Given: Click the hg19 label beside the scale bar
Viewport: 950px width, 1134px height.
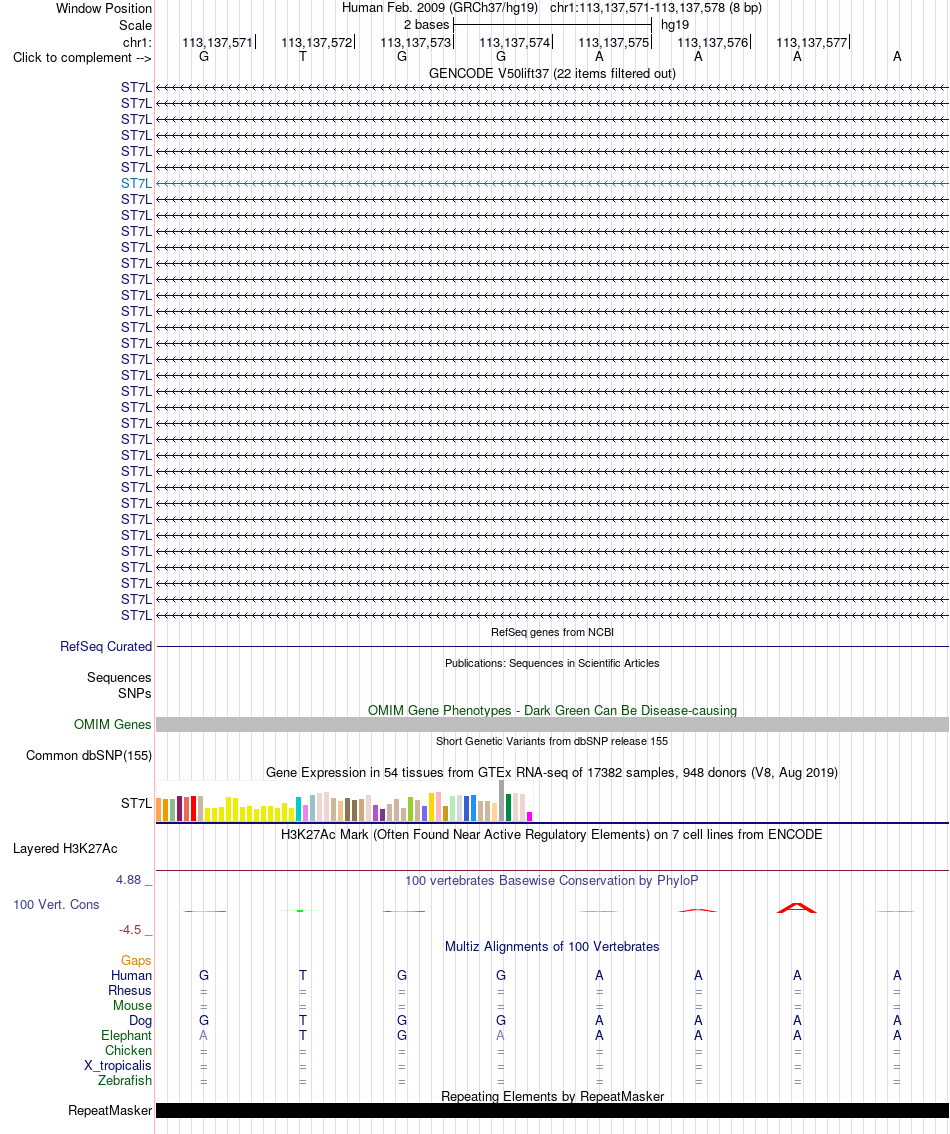Looking at the screenshot, I should tap(675, 25).
